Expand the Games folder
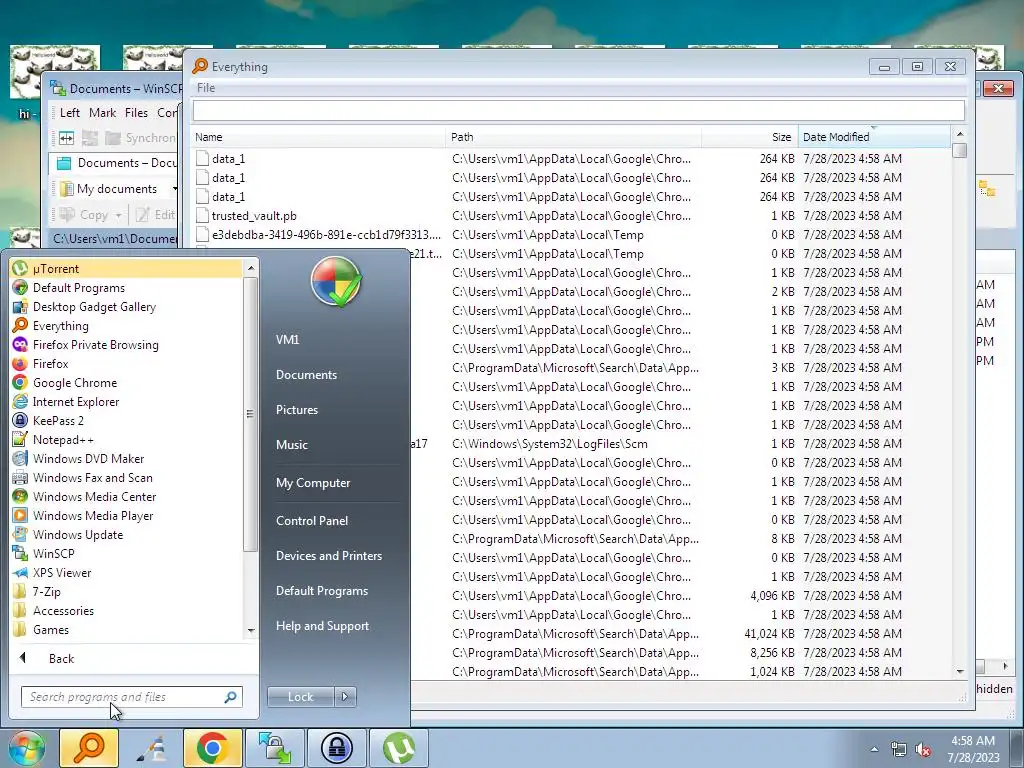Screen dimensions: 1024x768 click(x=127, y=630)
